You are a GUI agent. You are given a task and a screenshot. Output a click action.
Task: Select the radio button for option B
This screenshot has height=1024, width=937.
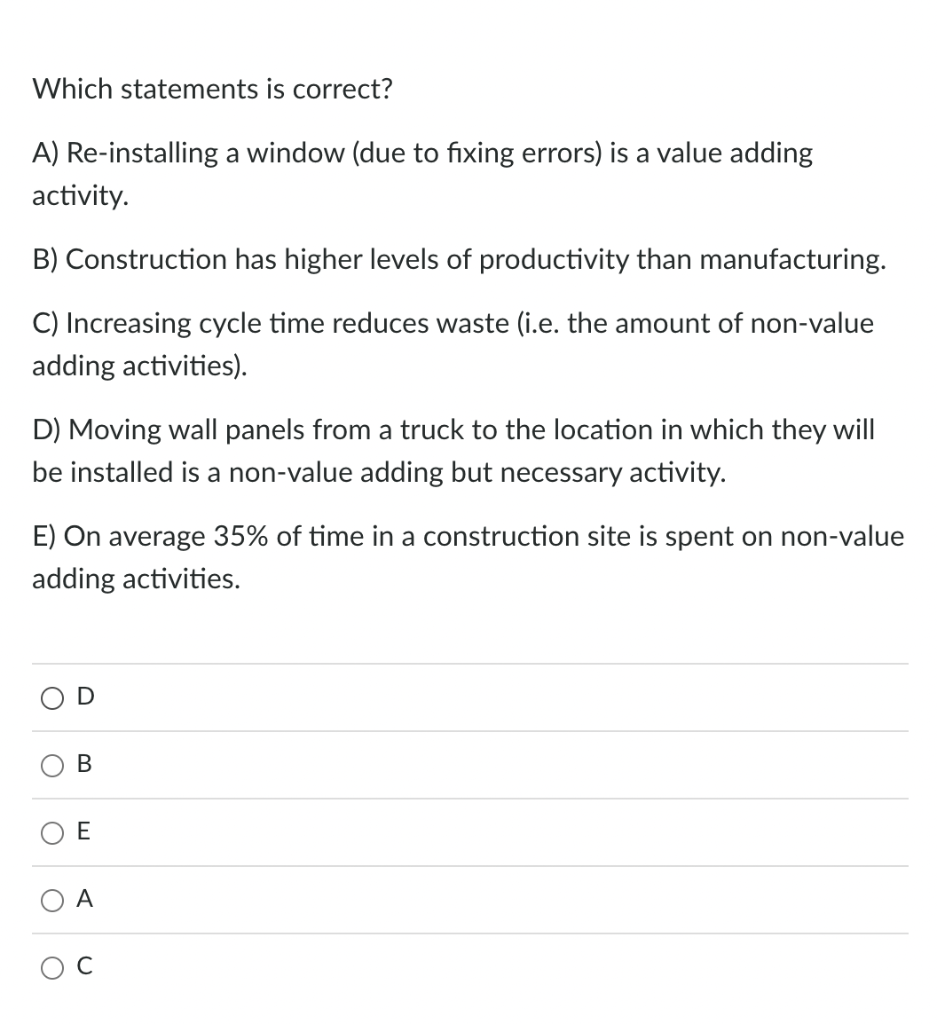click(x=51, y=765)
